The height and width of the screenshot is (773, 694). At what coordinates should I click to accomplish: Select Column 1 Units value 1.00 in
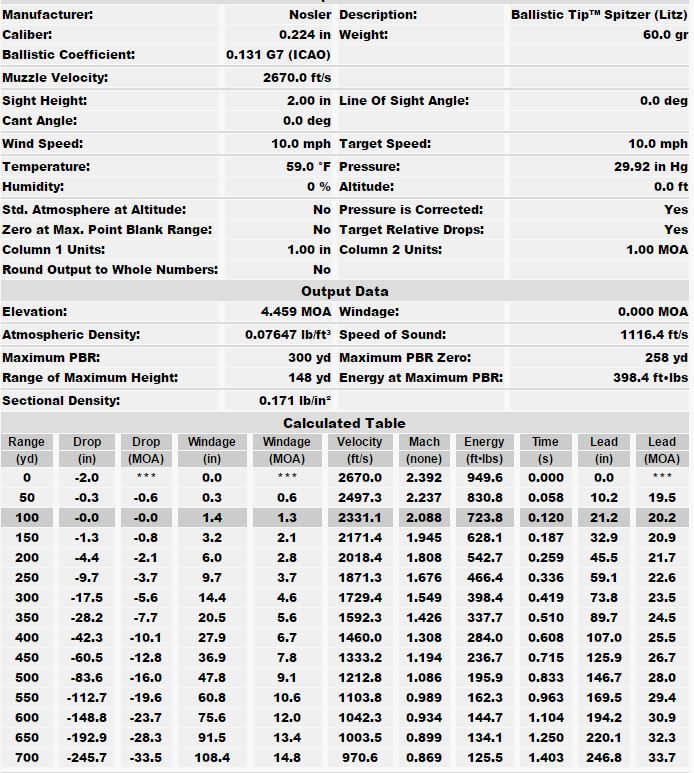coord(309,250)
